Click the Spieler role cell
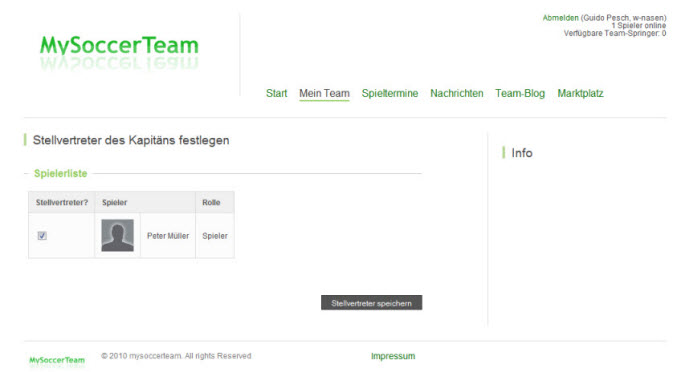The width and height of the screenshot is (690, 372). tap(215, 236)
